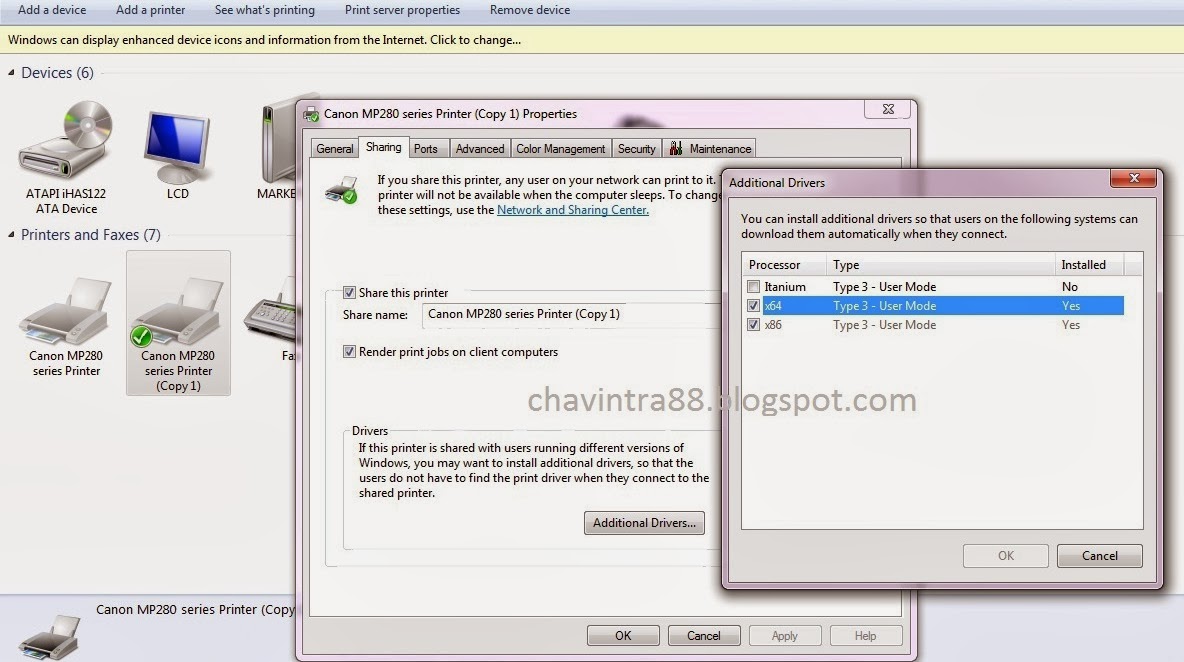This screenshot has height=662, width=1184.
Task: Click Add a device in the toolbar
Action: coord(52,10)
